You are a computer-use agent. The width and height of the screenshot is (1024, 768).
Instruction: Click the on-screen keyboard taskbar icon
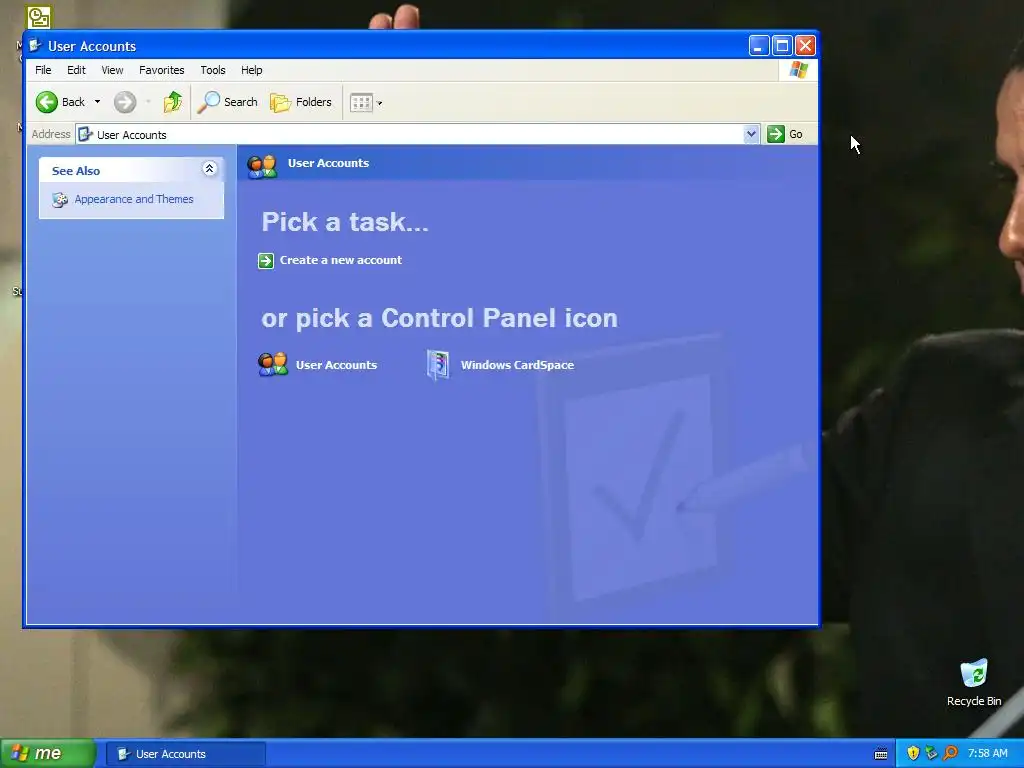(881, 754)
